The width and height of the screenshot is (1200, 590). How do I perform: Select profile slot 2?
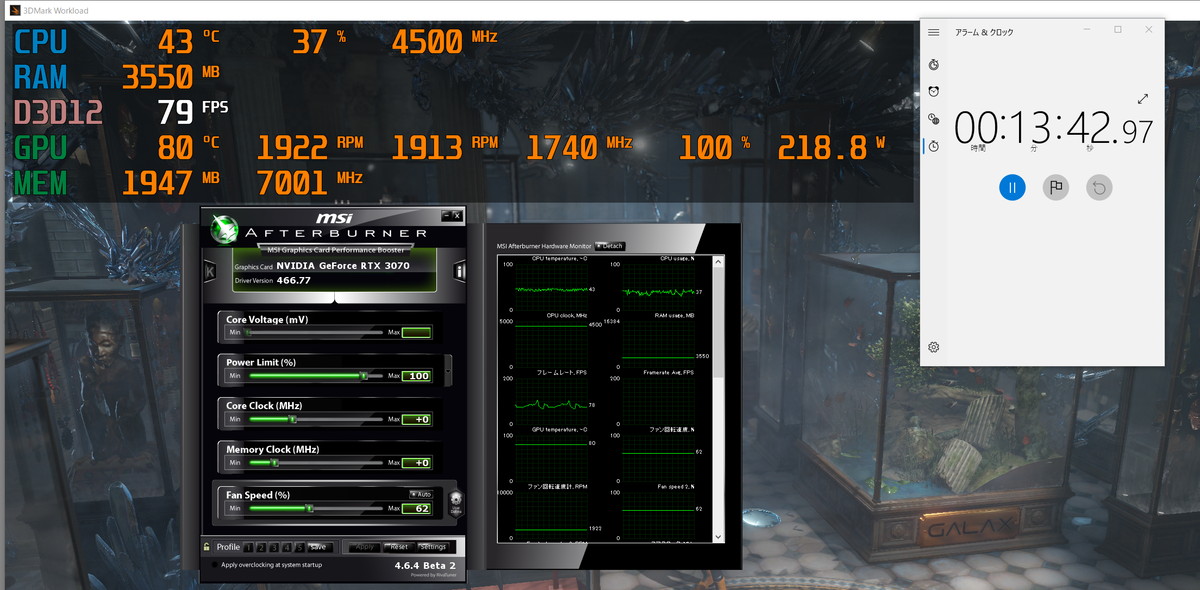pos(262,547)
